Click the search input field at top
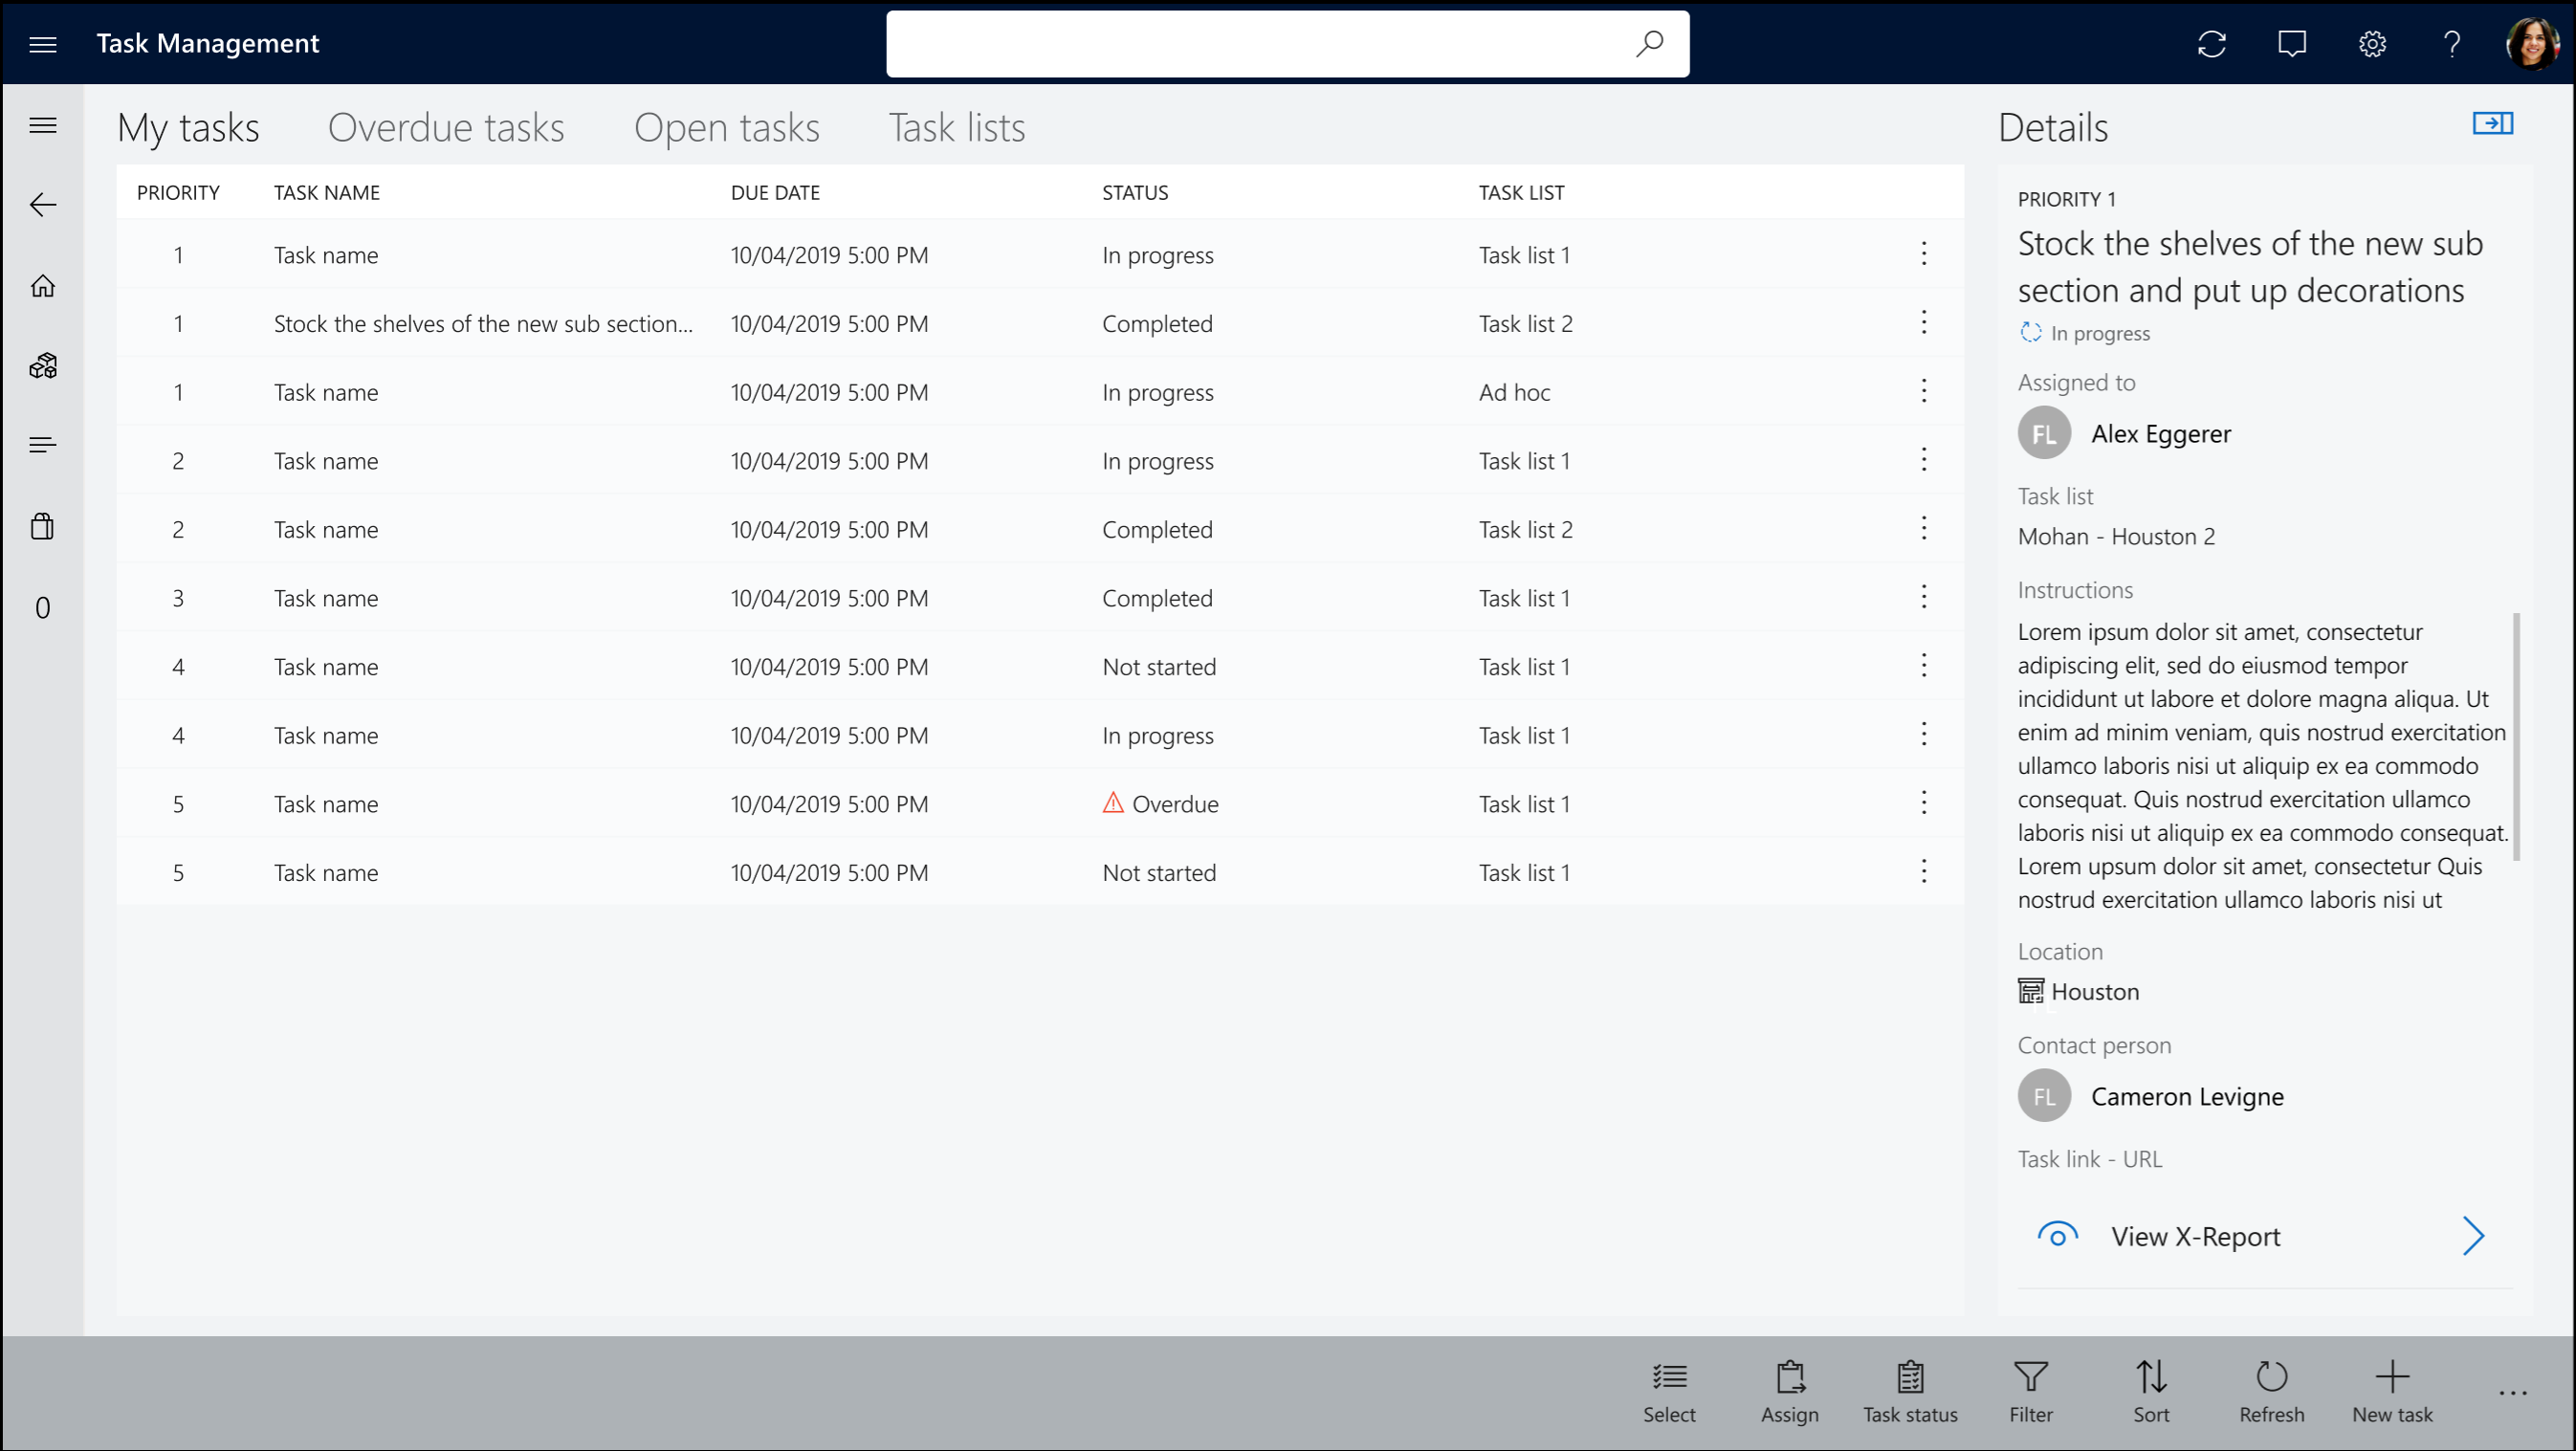The image size is (2576, 1451). coord(1288,42)
